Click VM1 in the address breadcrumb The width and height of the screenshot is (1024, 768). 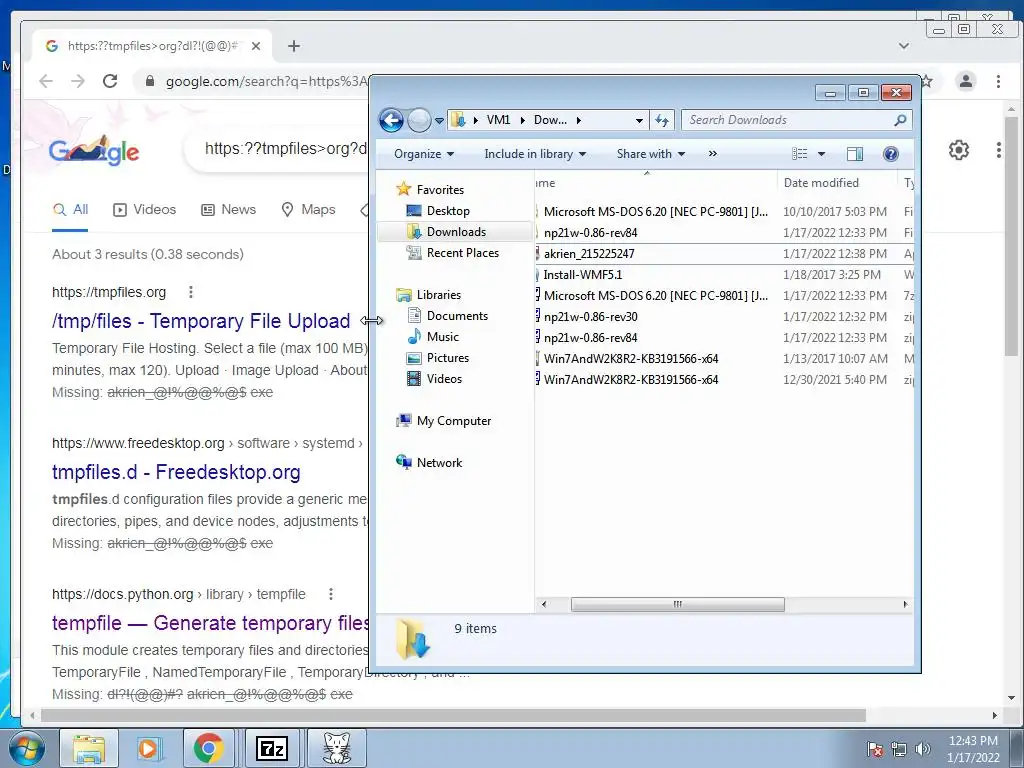(498, 120)
